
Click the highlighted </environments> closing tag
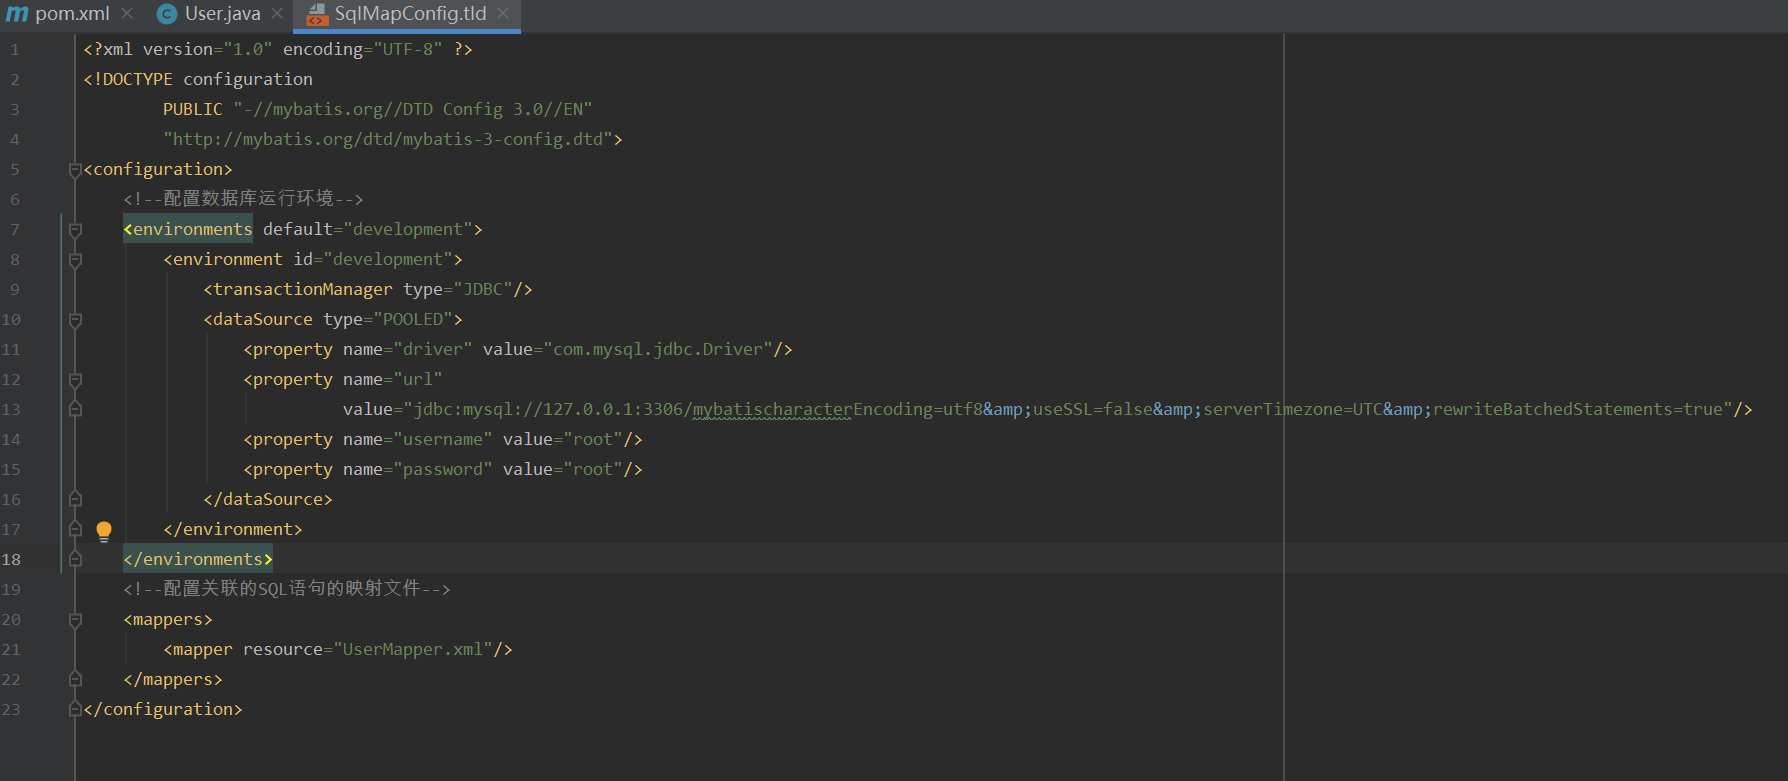point(198,559)
